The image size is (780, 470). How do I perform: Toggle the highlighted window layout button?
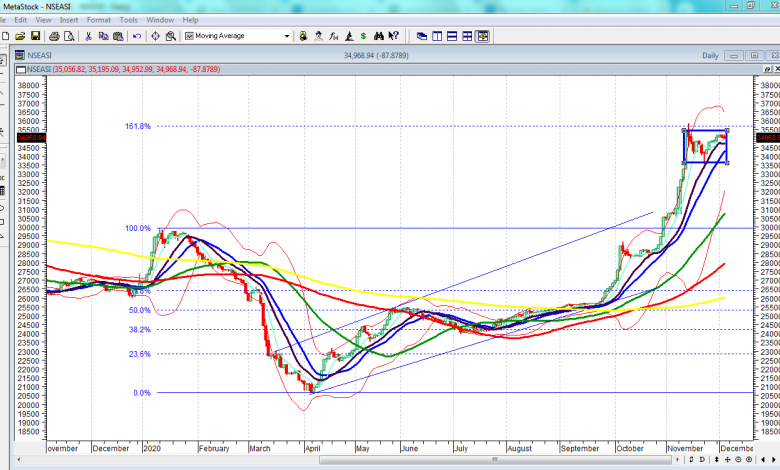(483, 36)
